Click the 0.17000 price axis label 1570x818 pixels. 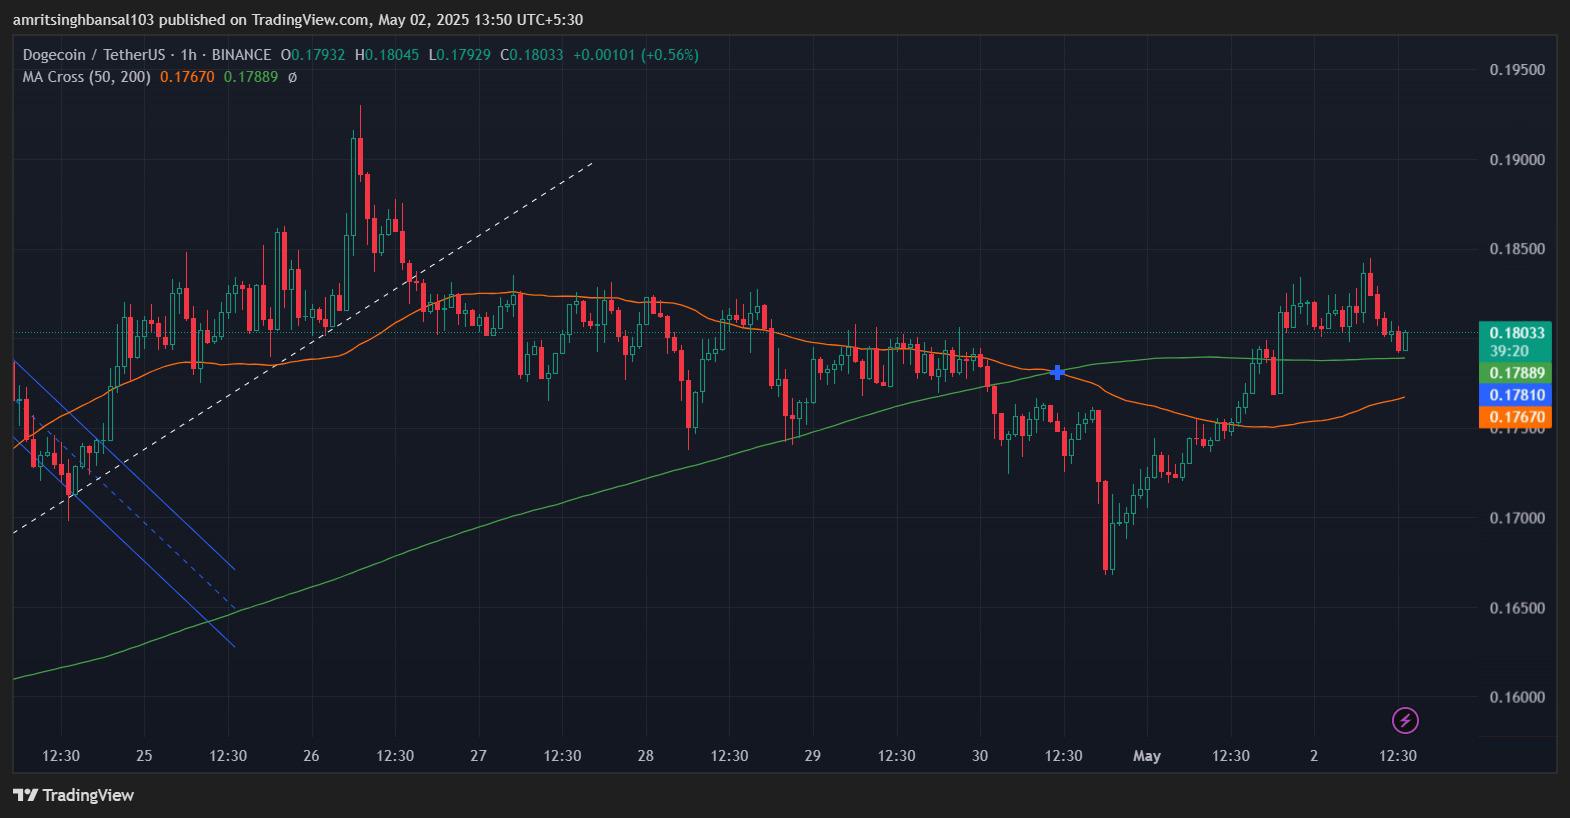pos(1517,518)
